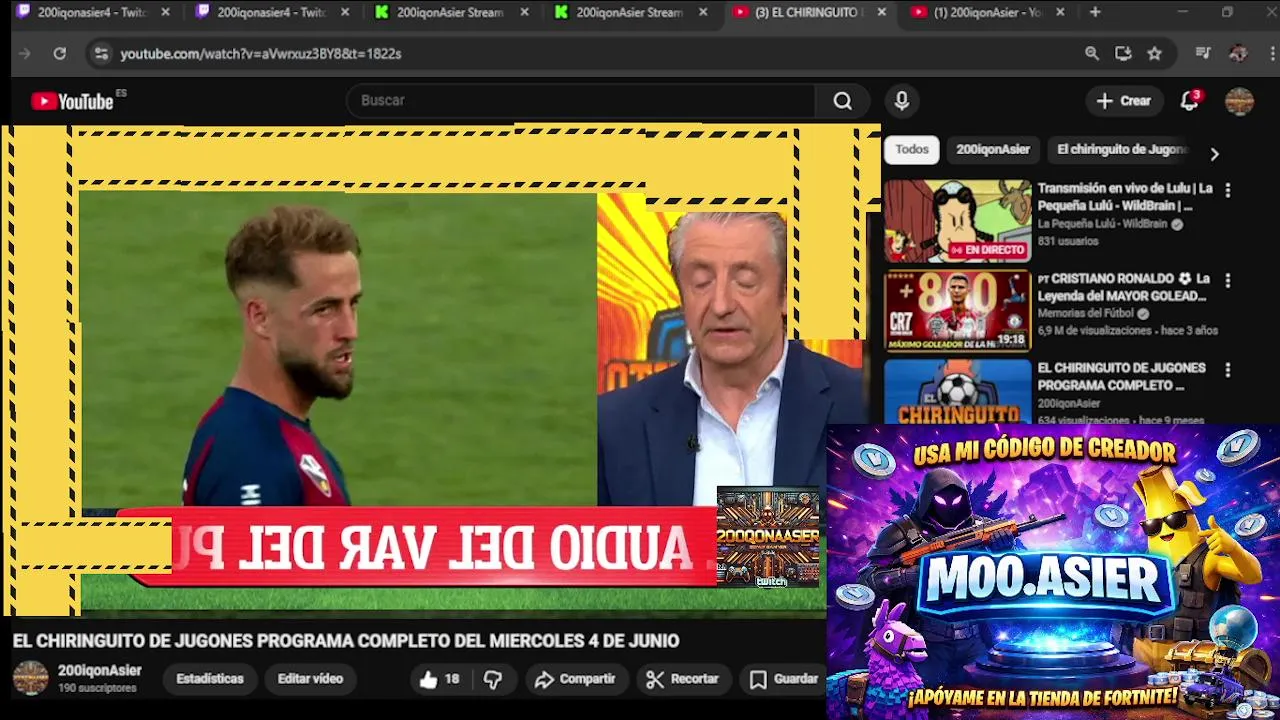Open the media control icon in the browser toolbar
The height and width of the screenshot is (720, 1280).
pyautogui.click(x=1204, y=54)
